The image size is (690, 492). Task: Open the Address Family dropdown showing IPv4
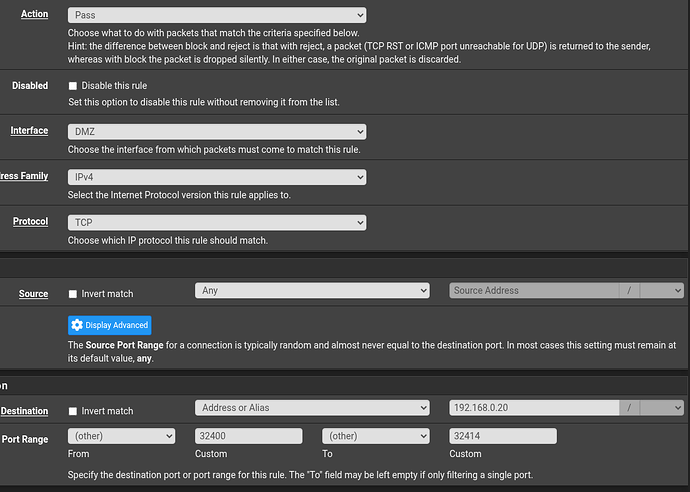(217, 177)
